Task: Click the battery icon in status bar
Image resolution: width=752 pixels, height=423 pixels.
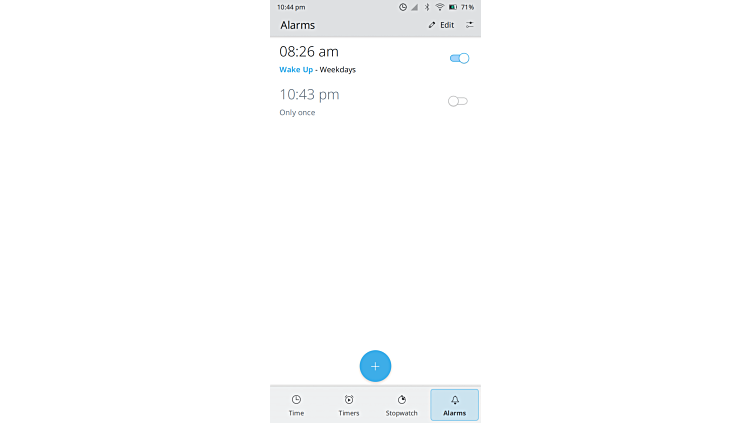Action: click(453, 7)
